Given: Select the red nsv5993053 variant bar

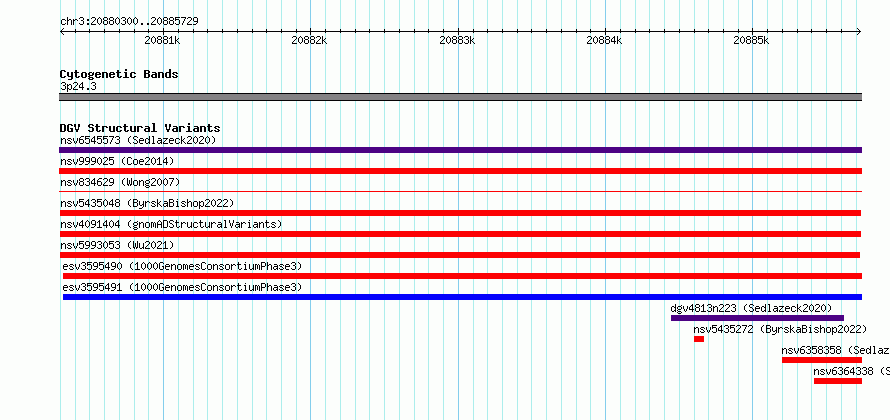Looking at the screenshot, I should 460,255.
